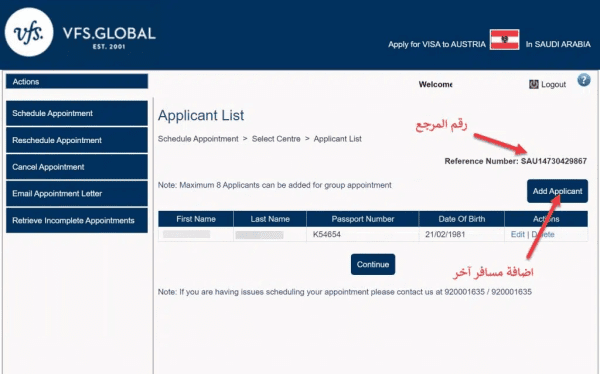
Task: Click the Maximum 8 Applicants note
Action: [x=275, y=185]
